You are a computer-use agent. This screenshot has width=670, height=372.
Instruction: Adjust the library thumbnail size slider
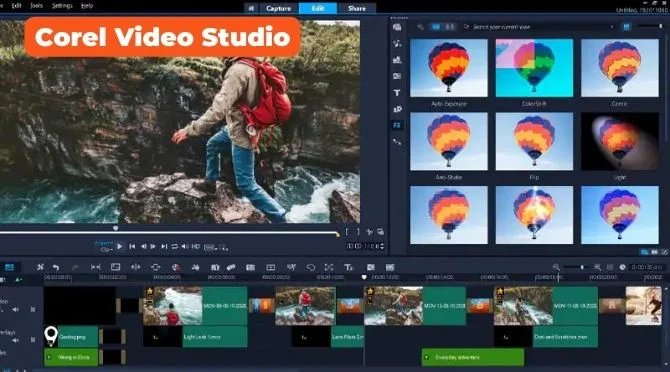click(649, 26)
